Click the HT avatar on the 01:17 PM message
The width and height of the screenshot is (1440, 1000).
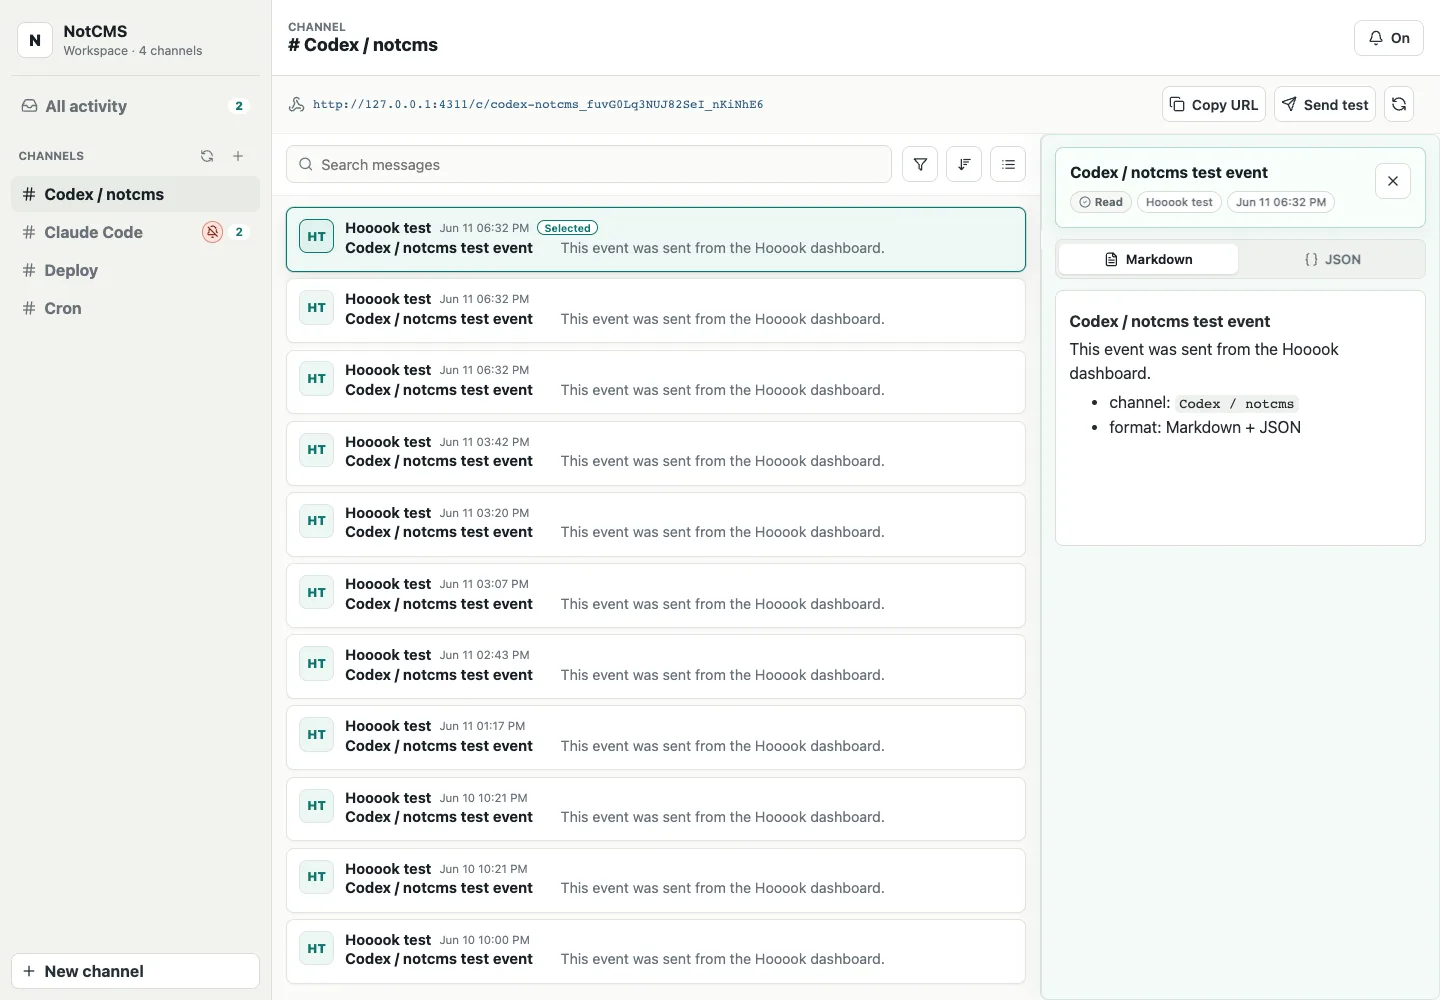(x=317, y=735)
